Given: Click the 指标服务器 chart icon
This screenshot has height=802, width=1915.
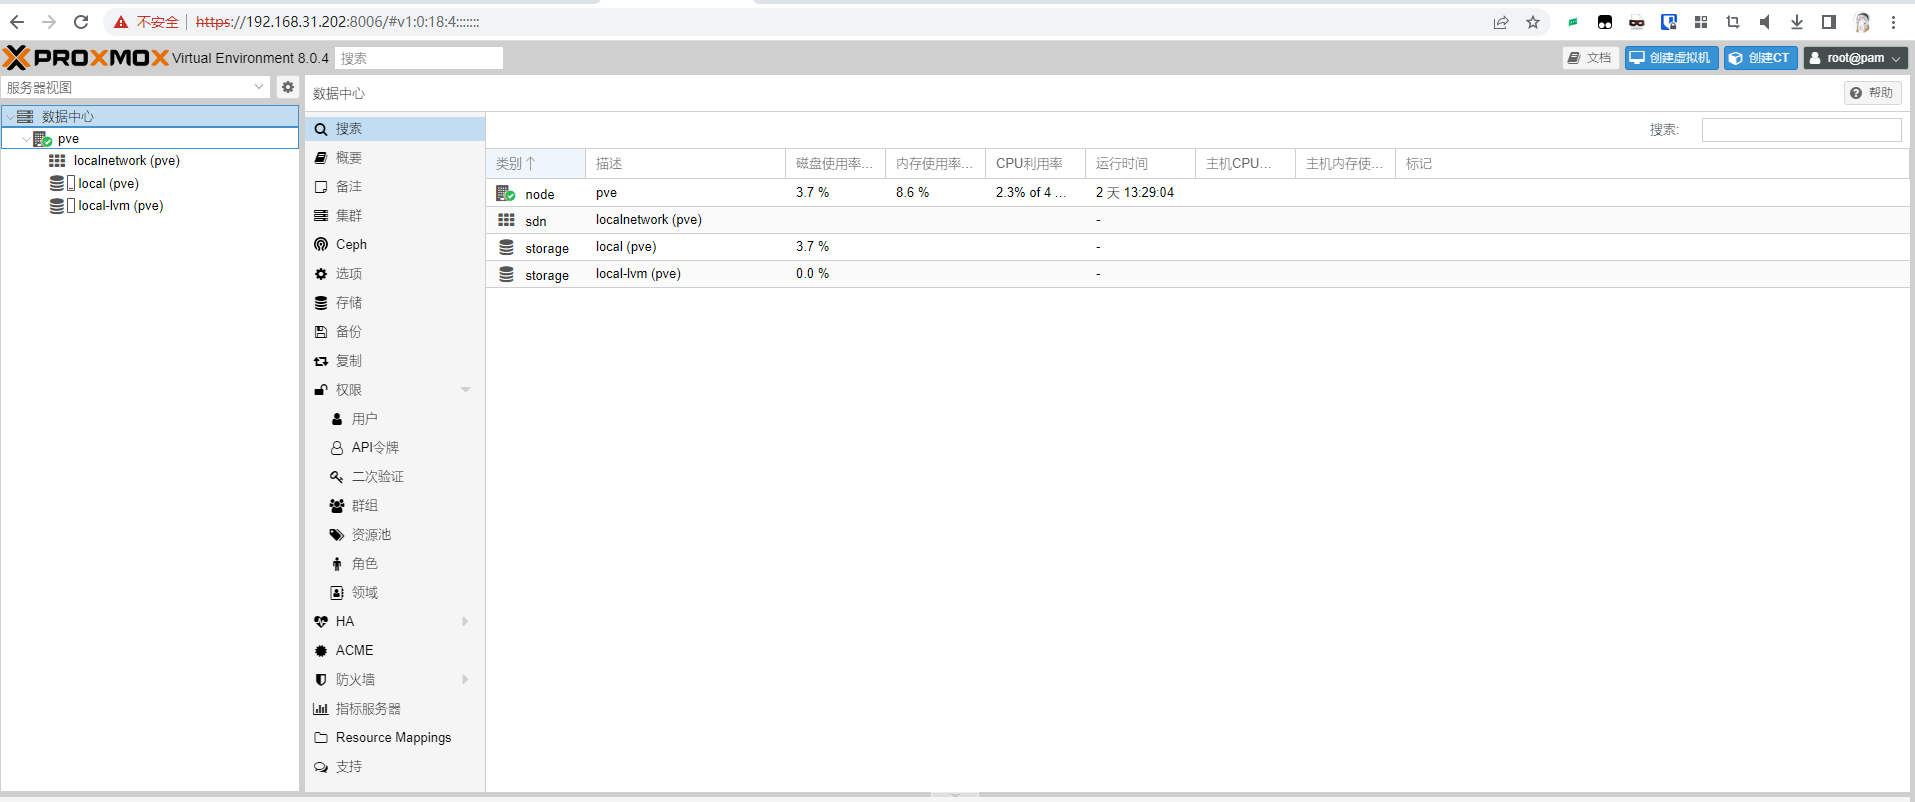Looking at the screenshot, I should [321, 709].
